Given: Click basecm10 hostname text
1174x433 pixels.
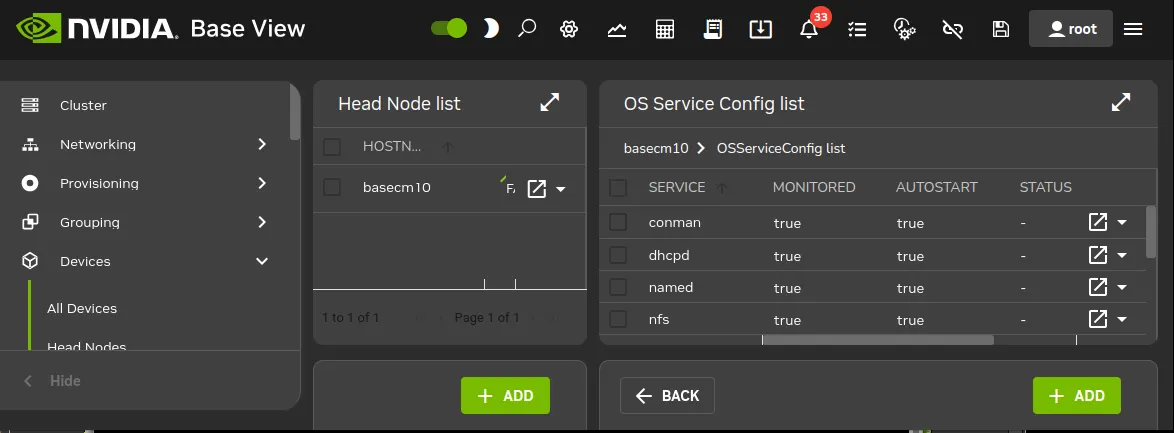Looking at the screenshot, I should [397, 188].
